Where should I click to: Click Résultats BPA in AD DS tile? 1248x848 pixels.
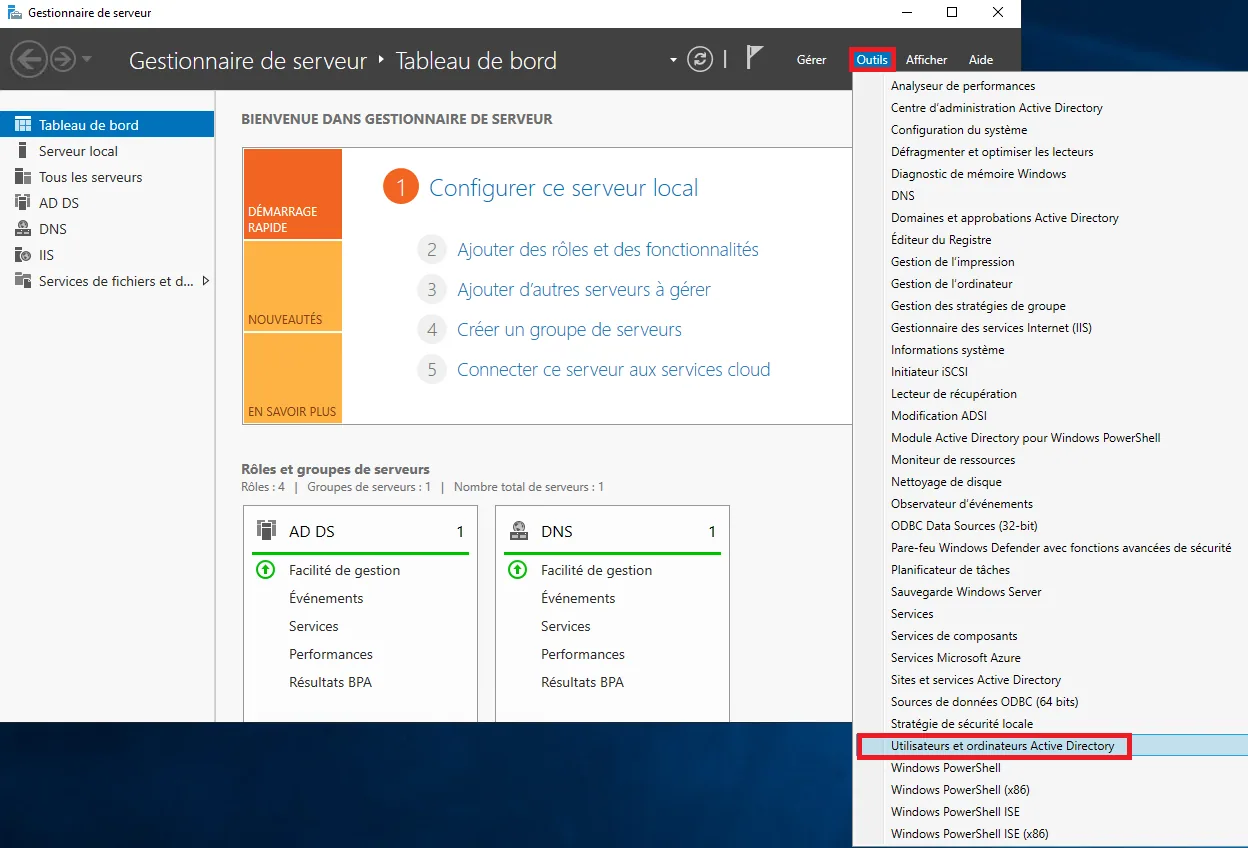coord(330,682)
